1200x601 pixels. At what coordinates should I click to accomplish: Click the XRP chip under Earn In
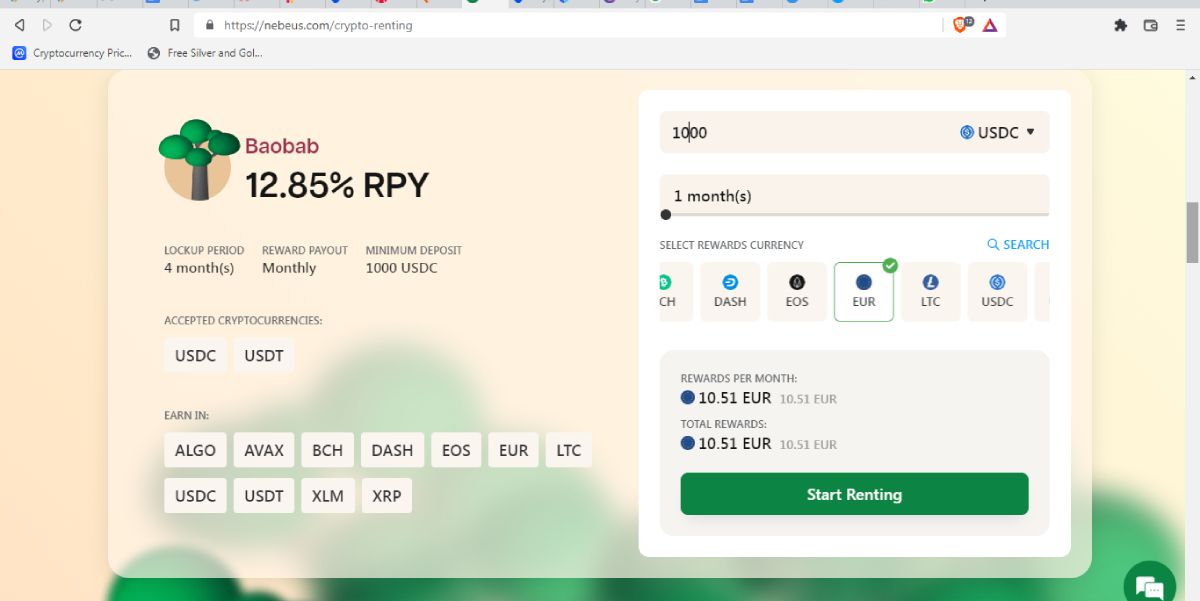pos(386,496)
